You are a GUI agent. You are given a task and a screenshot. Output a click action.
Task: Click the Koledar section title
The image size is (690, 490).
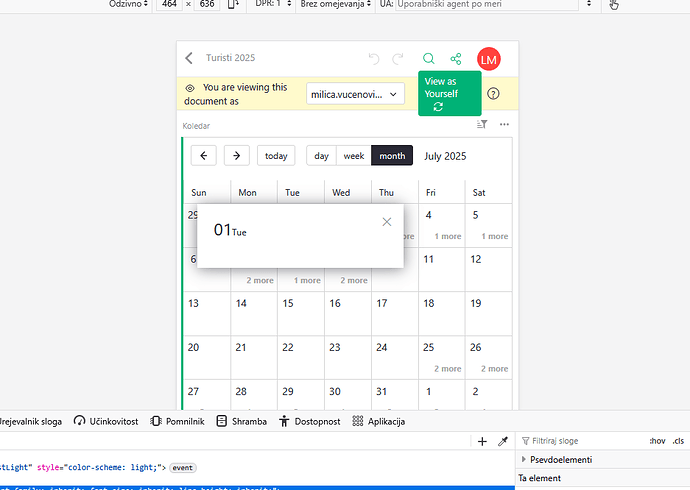click(x=196, y=126)
